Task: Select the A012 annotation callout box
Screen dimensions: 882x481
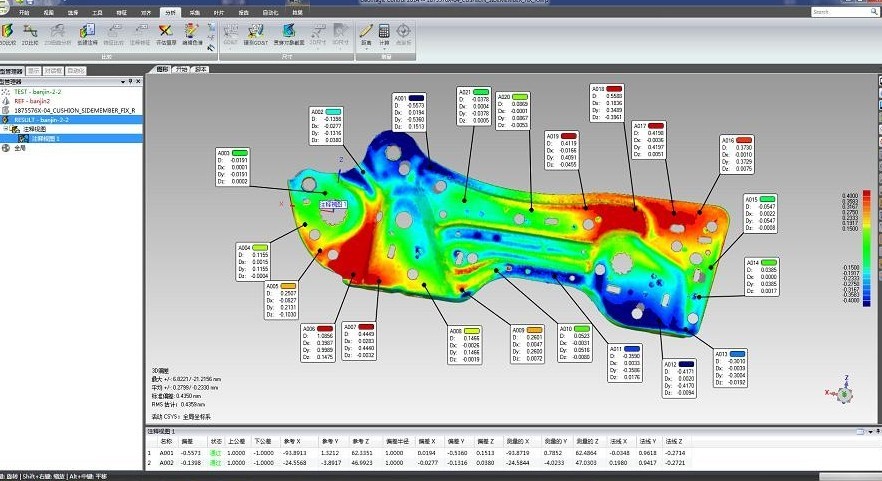Action: [x=680, y=379]
